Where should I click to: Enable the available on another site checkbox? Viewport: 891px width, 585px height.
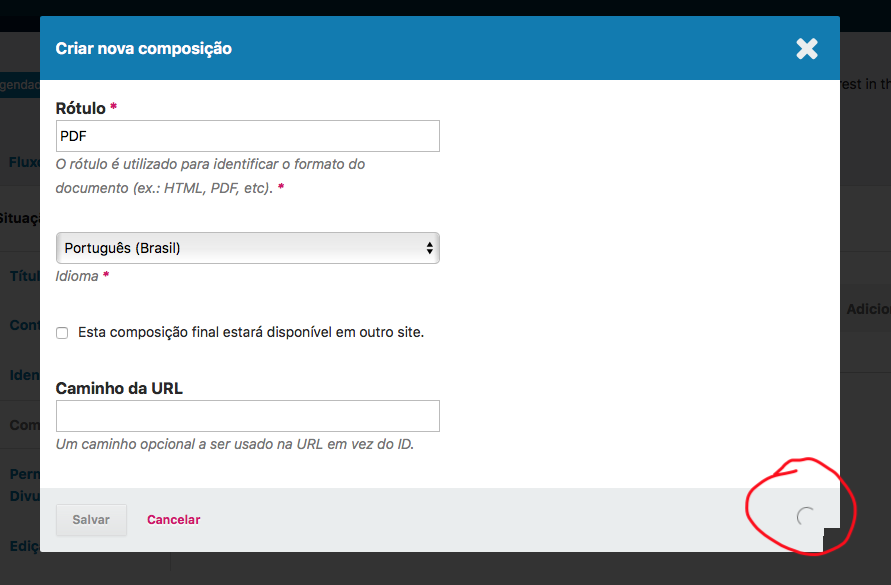coord(62,333)
